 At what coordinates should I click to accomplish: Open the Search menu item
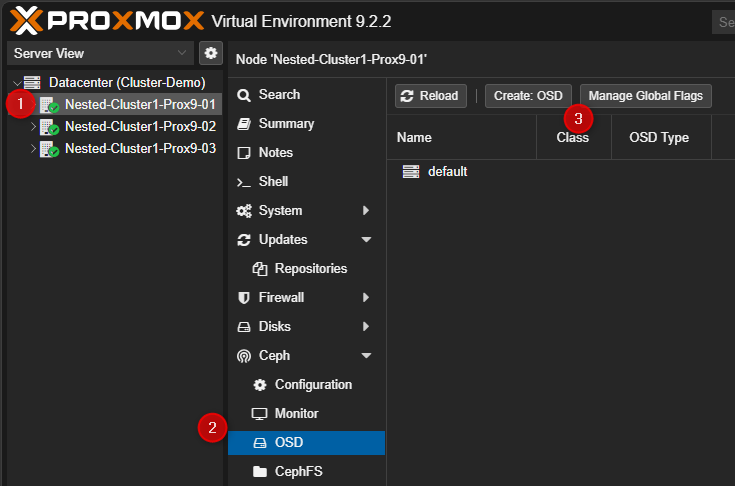[x=307, y=95]
